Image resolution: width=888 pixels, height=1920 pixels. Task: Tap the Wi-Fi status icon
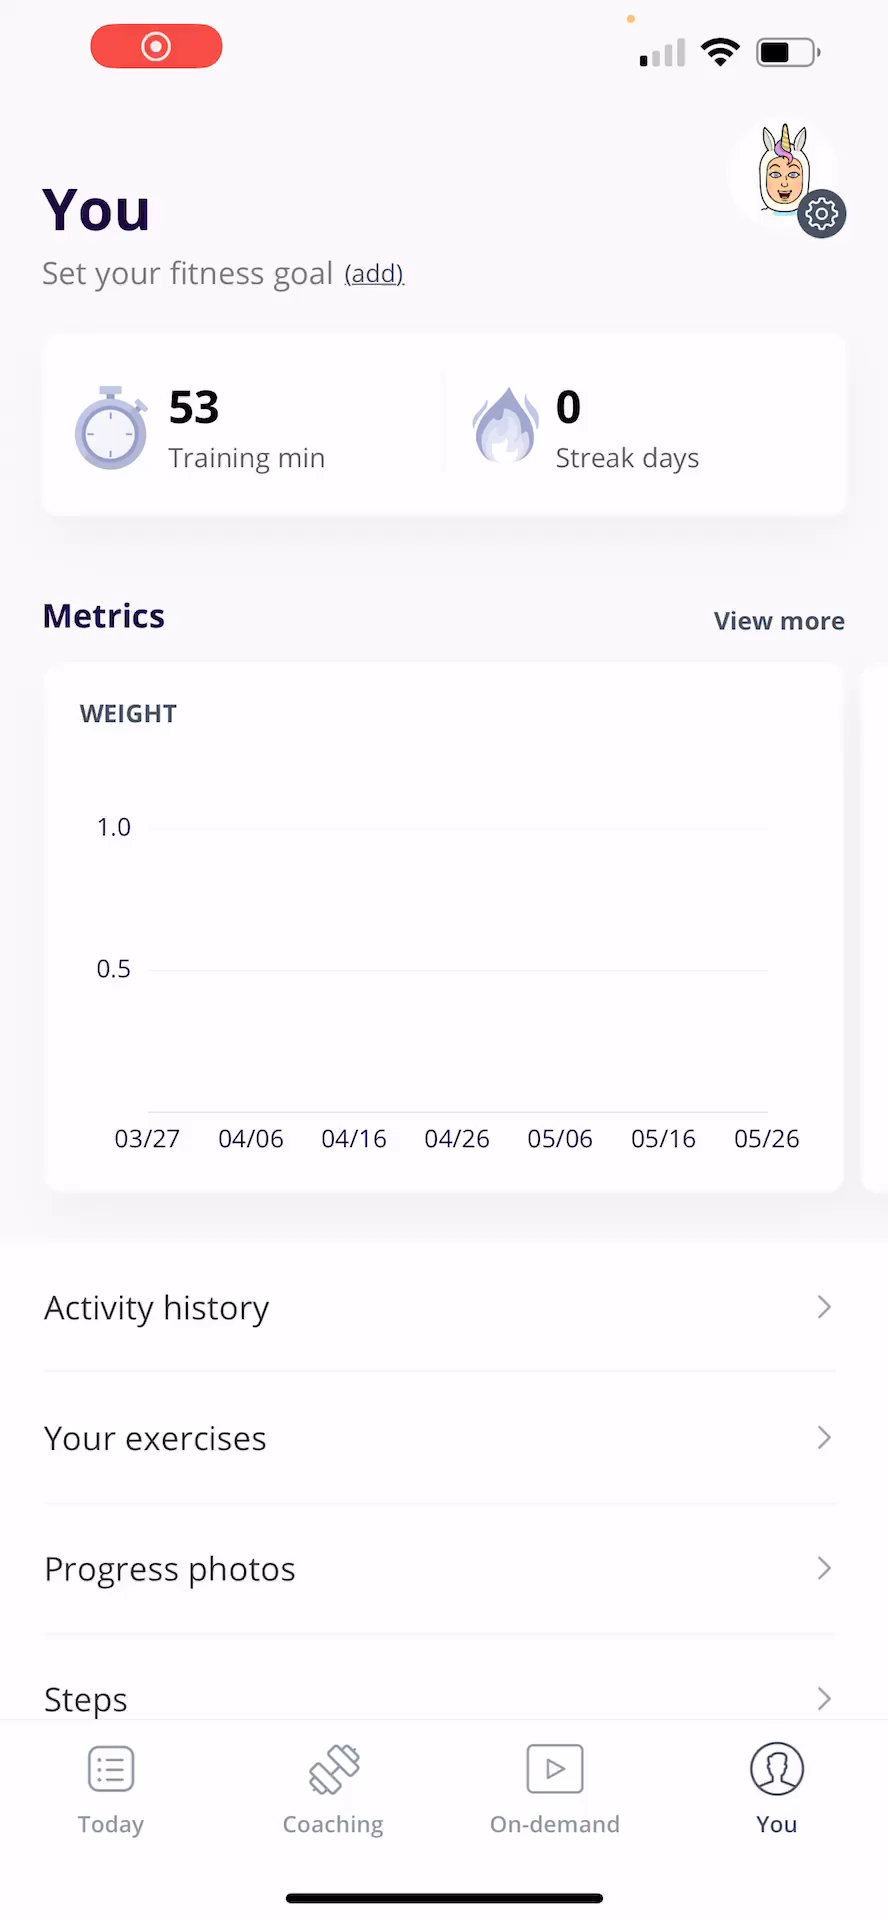pyautogui.click(x=720, y=52)
